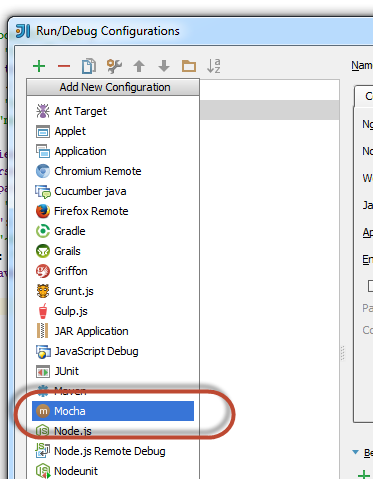Select JavaScript Debug configuration
Image resolution: width=373 pixels, height=479 pixels.
coord(113,351)
